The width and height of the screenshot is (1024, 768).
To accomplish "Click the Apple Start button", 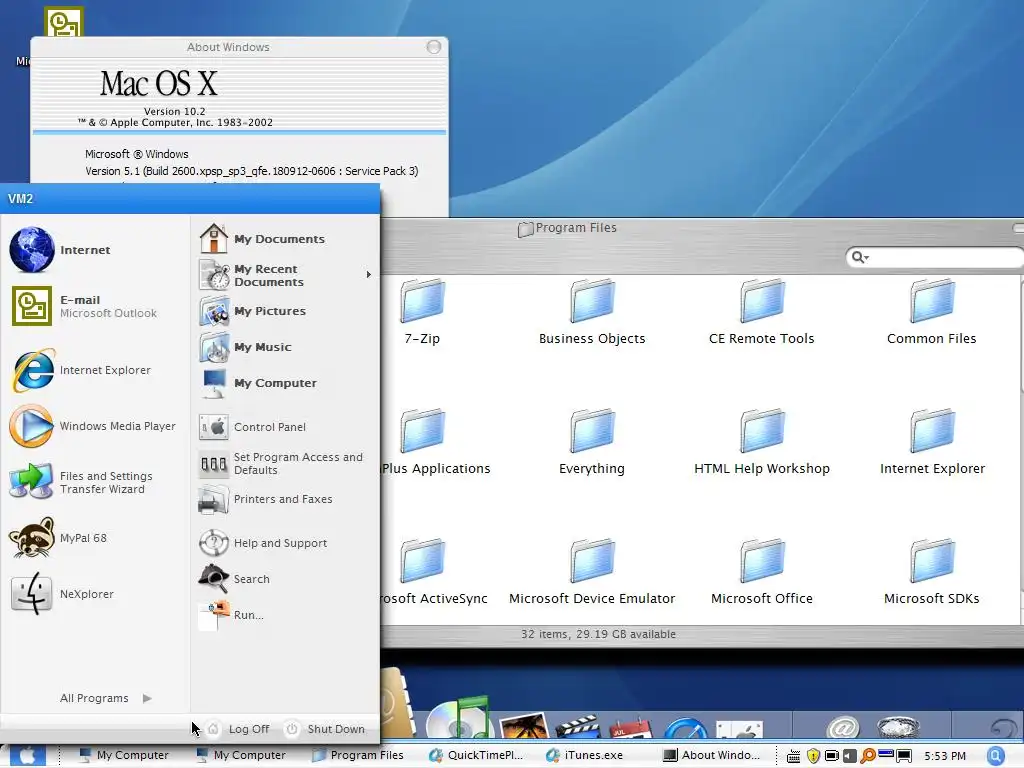I will pyautogui.click(x=27, y=756).
